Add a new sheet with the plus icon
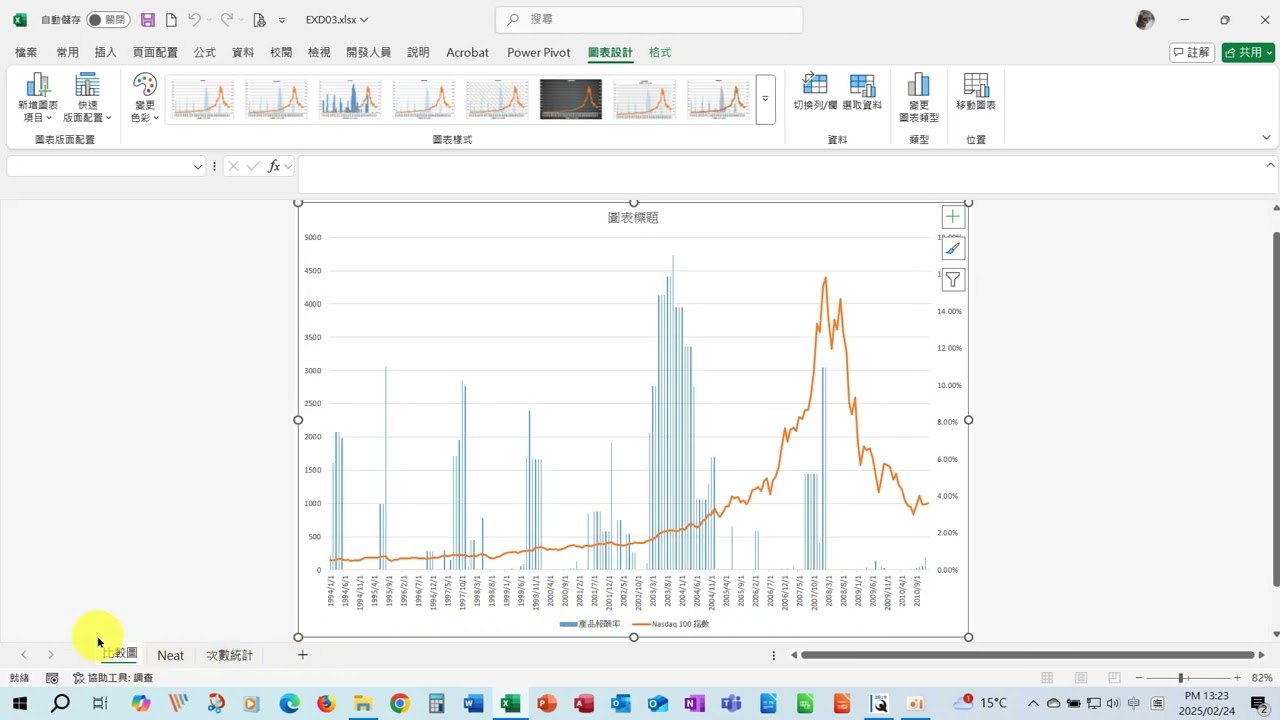The width and height of the screenshot is (1280, 720). [303, 655]
